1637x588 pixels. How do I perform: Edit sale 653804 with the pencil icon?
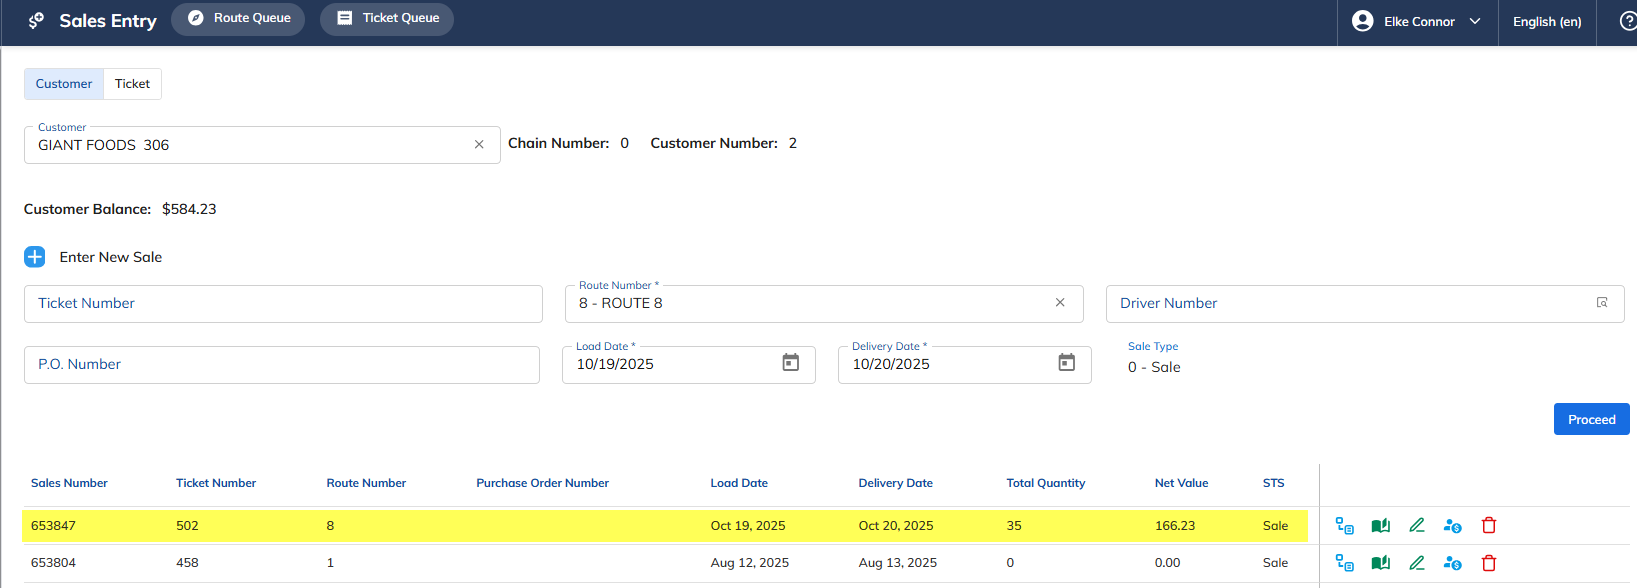(x=1417, y=563)
